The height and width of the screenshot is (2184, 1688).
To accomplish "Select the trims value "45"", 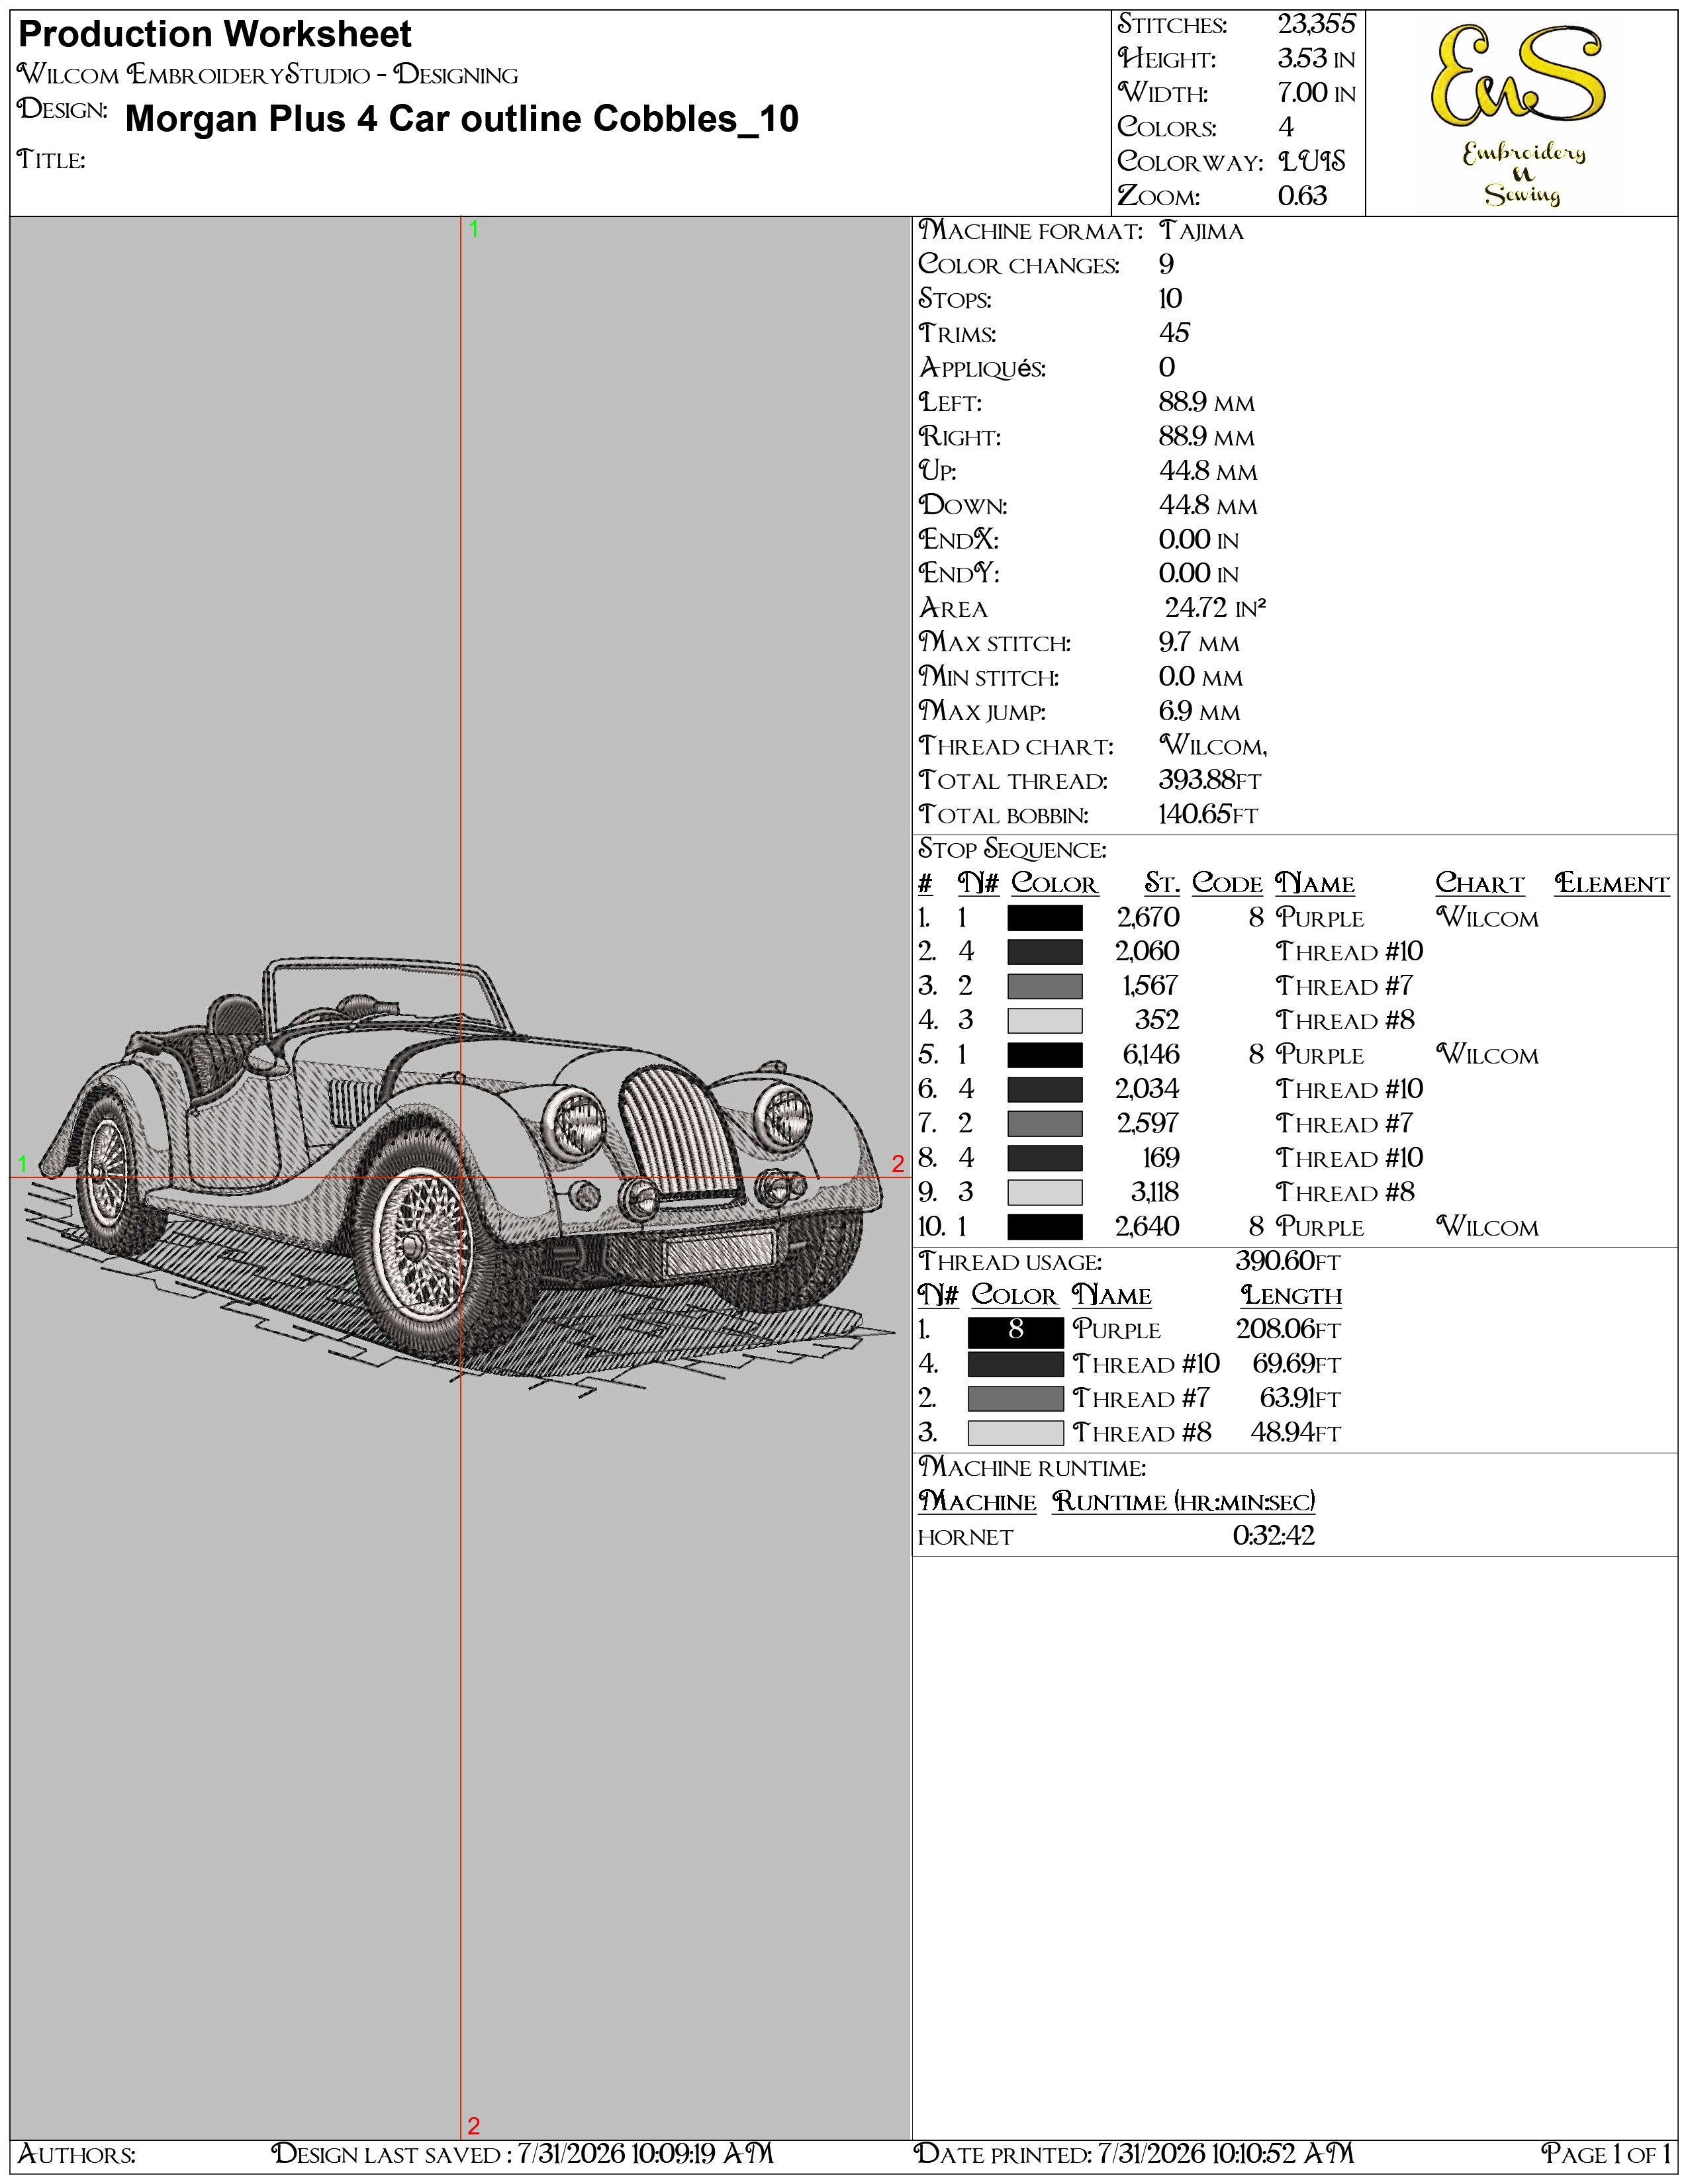I will [x=1174, y=333].
